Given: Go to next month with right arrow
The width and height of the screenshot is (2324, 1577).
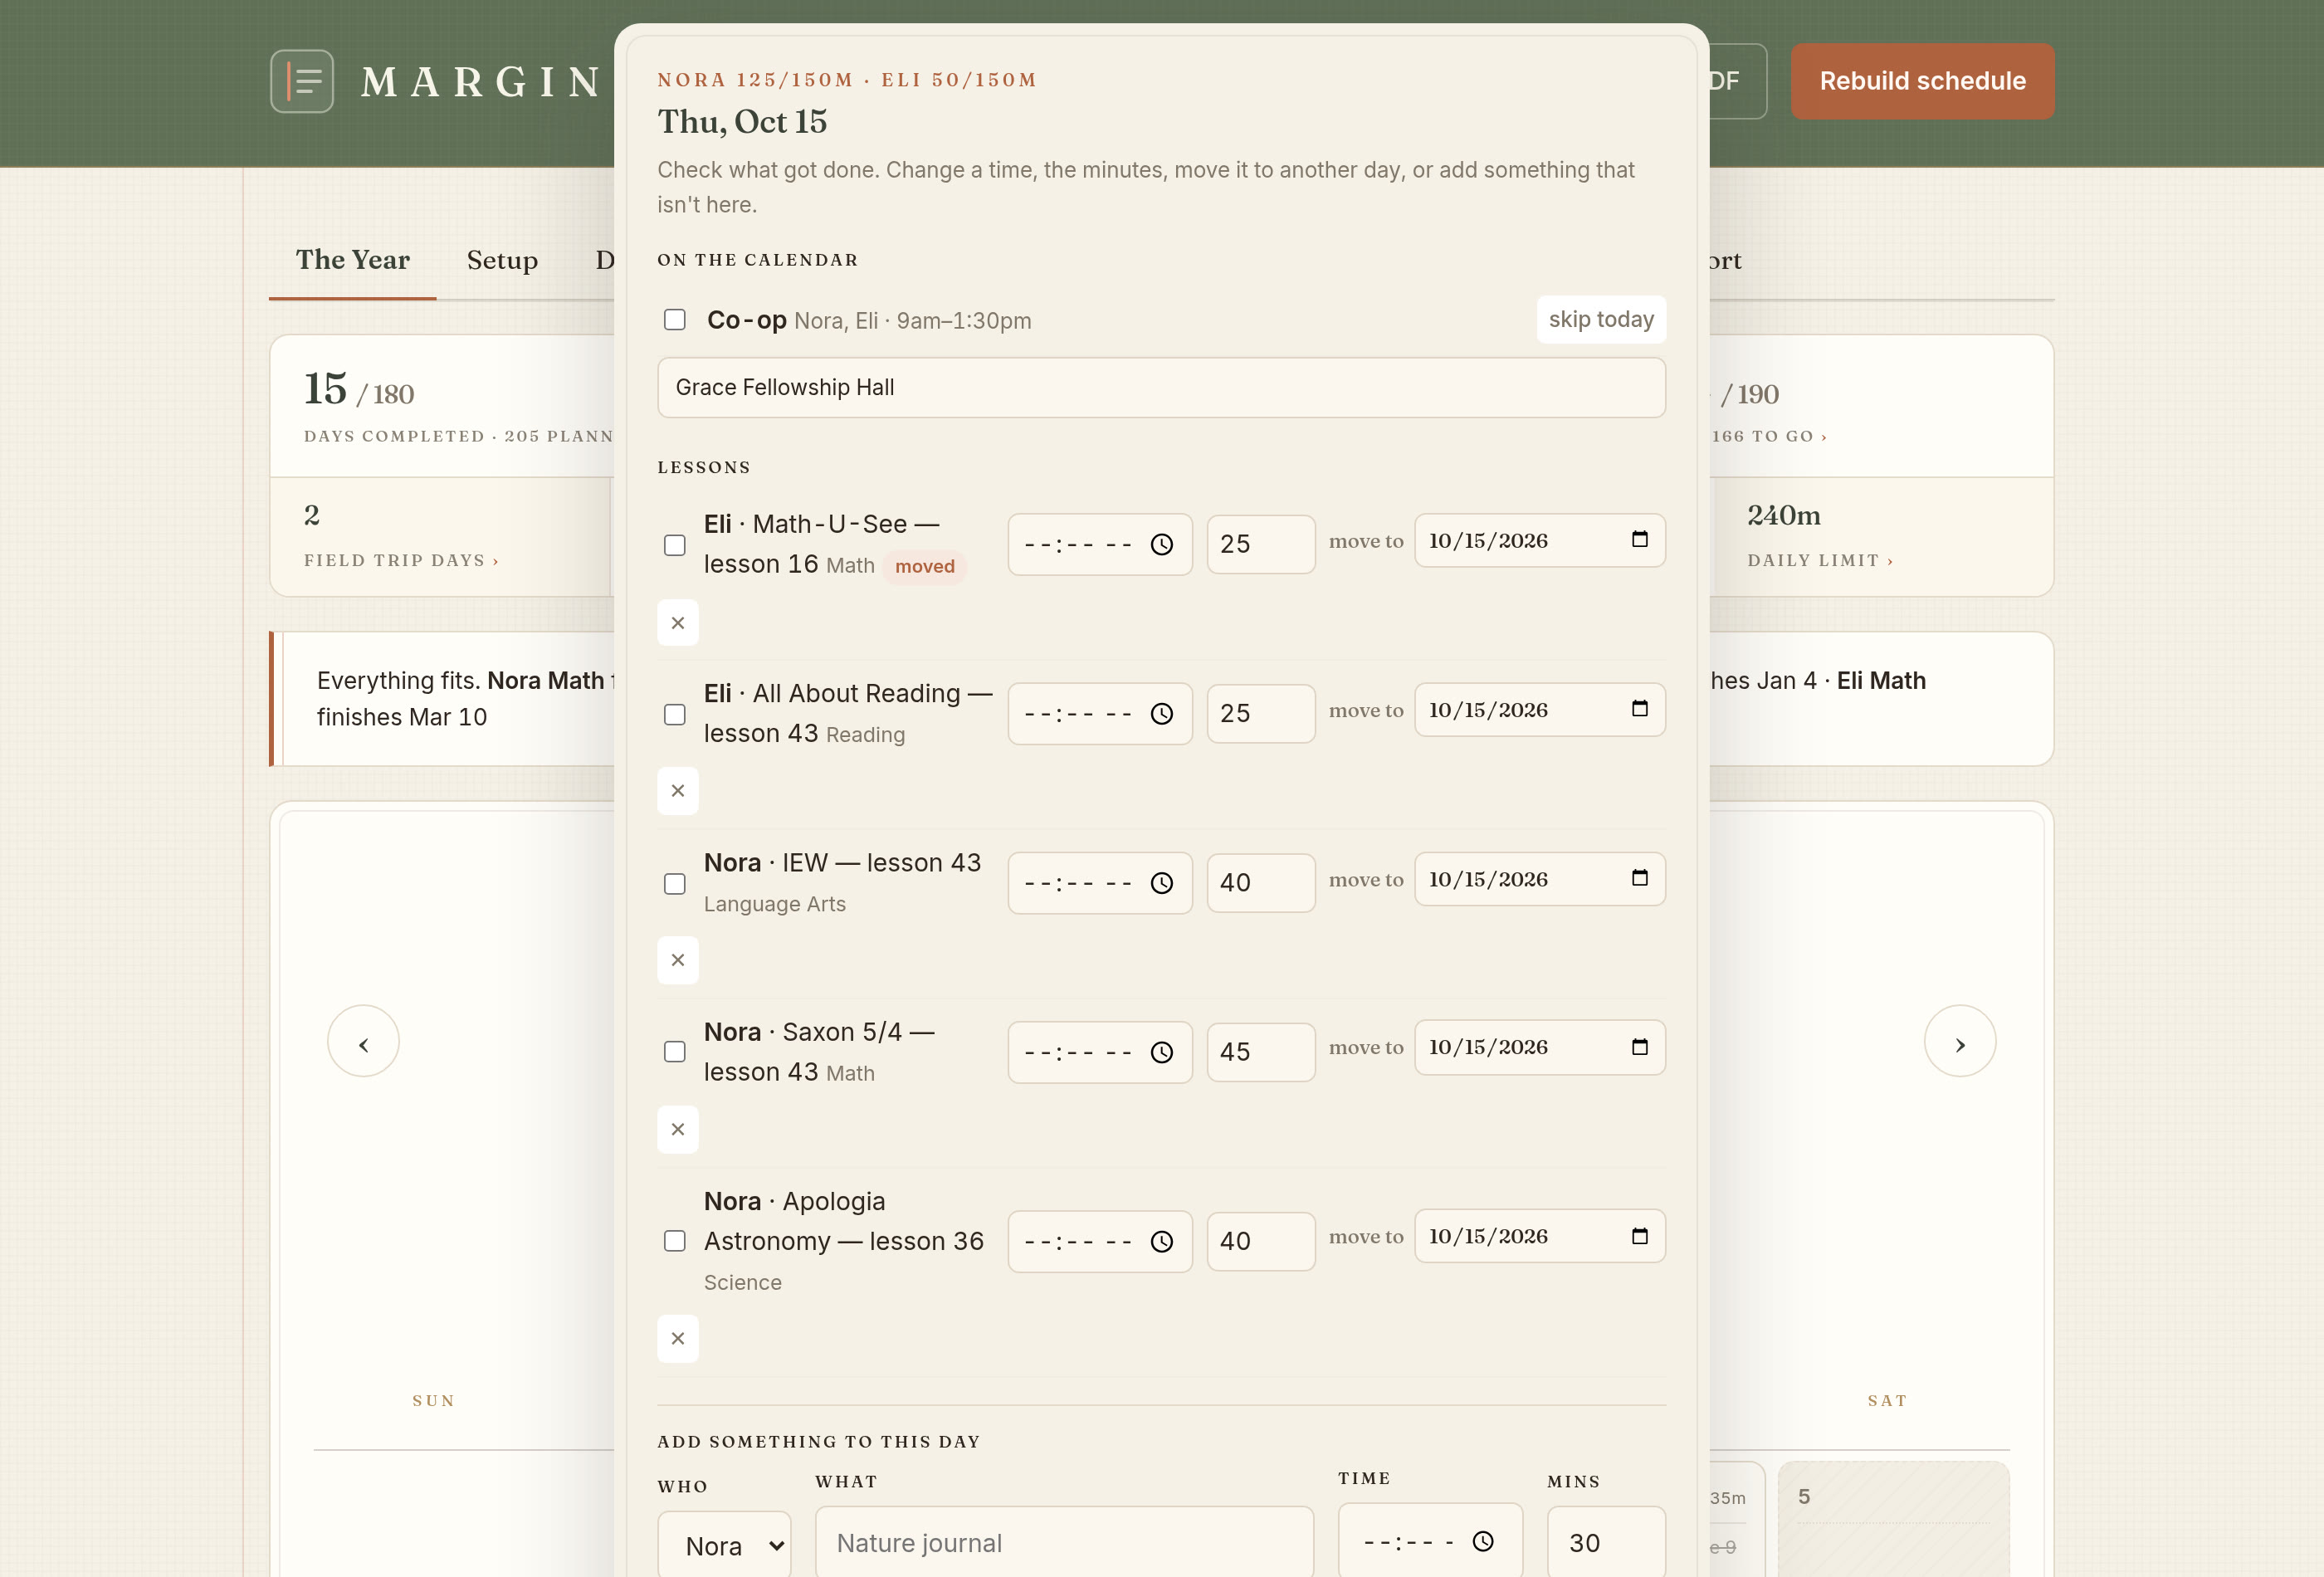Looking at the screenshot, I should 1960,1041.
